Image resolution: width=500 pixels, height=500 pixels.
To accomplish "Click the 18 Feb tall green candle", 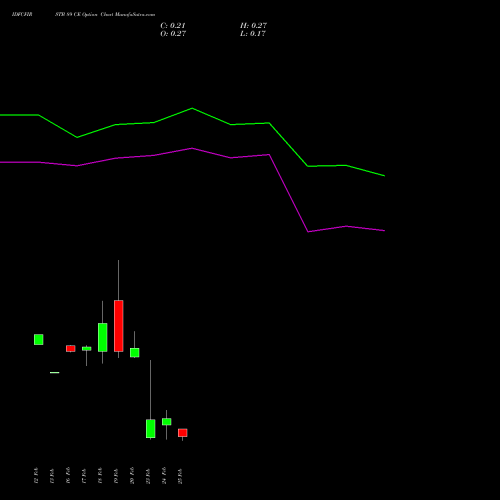I will [x=103, y=337].
